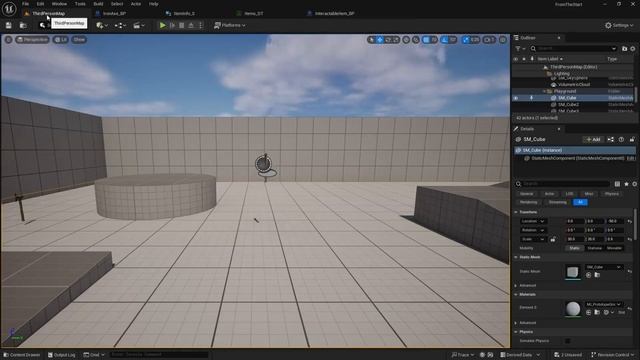Click in the Outliner search field
The height and width of the screenshot is (360, 640).
click(x=574, y=49)
